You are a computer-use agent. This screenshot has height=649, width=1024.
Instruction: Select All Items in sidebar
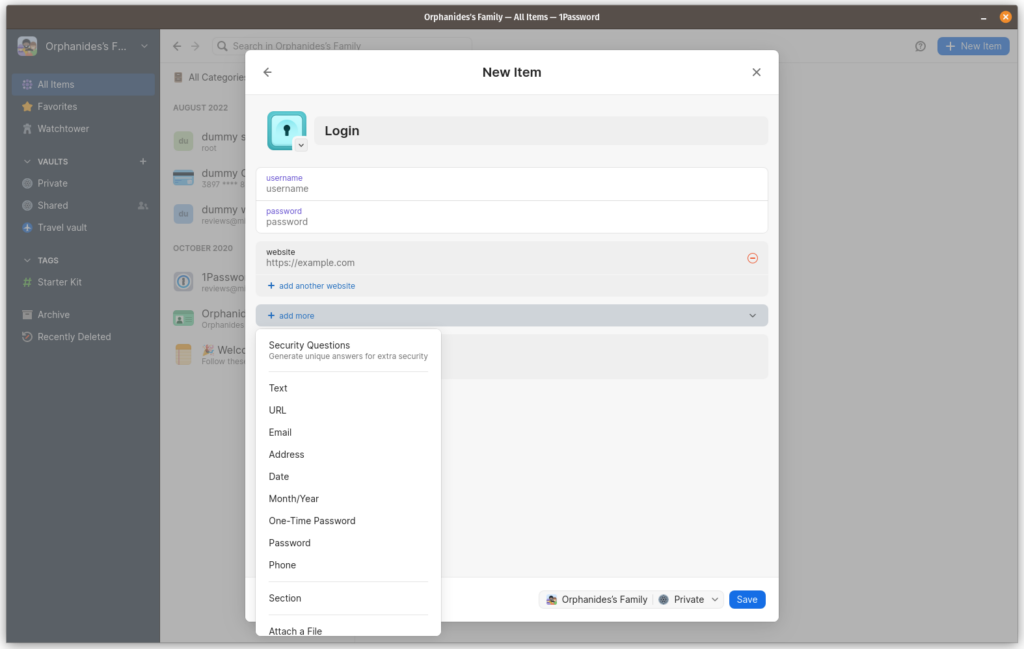click(84, 84)
